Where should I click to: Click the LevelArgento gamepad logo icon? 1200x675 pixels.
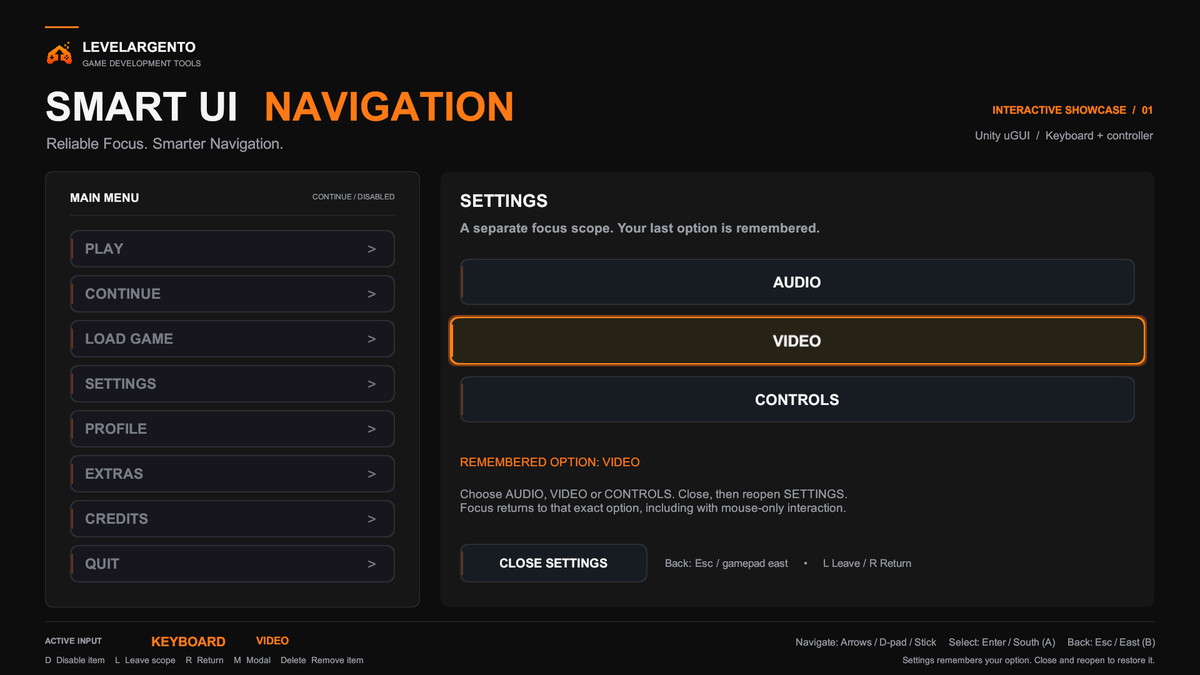[59, 54]
